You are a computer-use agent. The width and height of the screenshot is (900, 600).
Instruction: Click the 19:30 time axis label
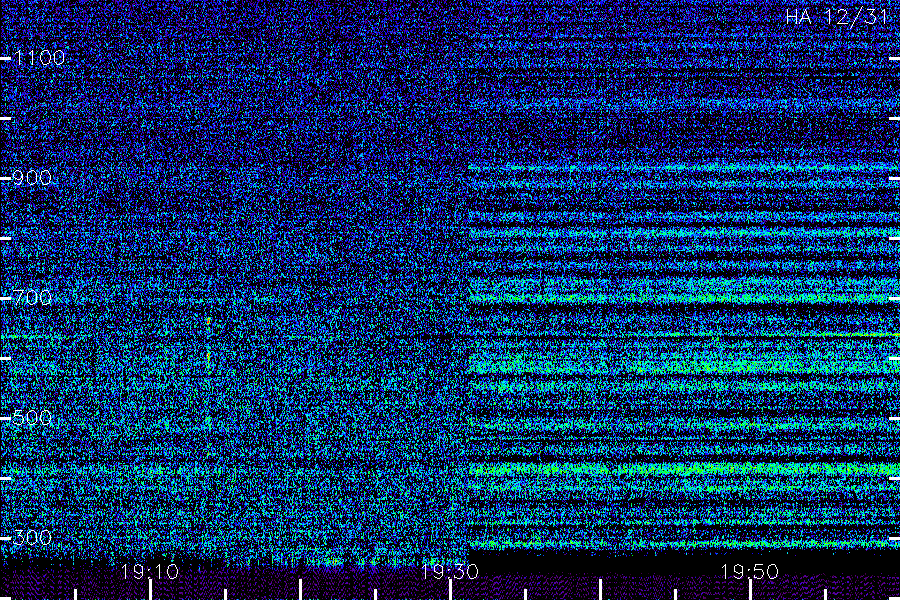(x=449, y=571)
